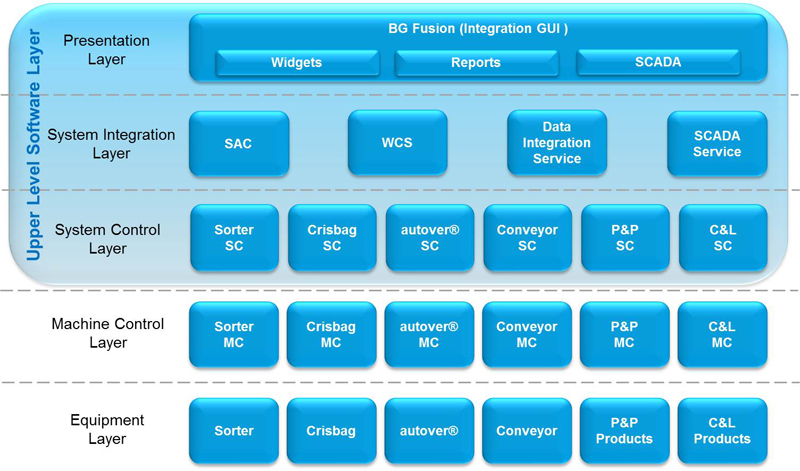Select the P&P SC block
The width and height of the screenshot is (800, 471).
coord(625,238)
